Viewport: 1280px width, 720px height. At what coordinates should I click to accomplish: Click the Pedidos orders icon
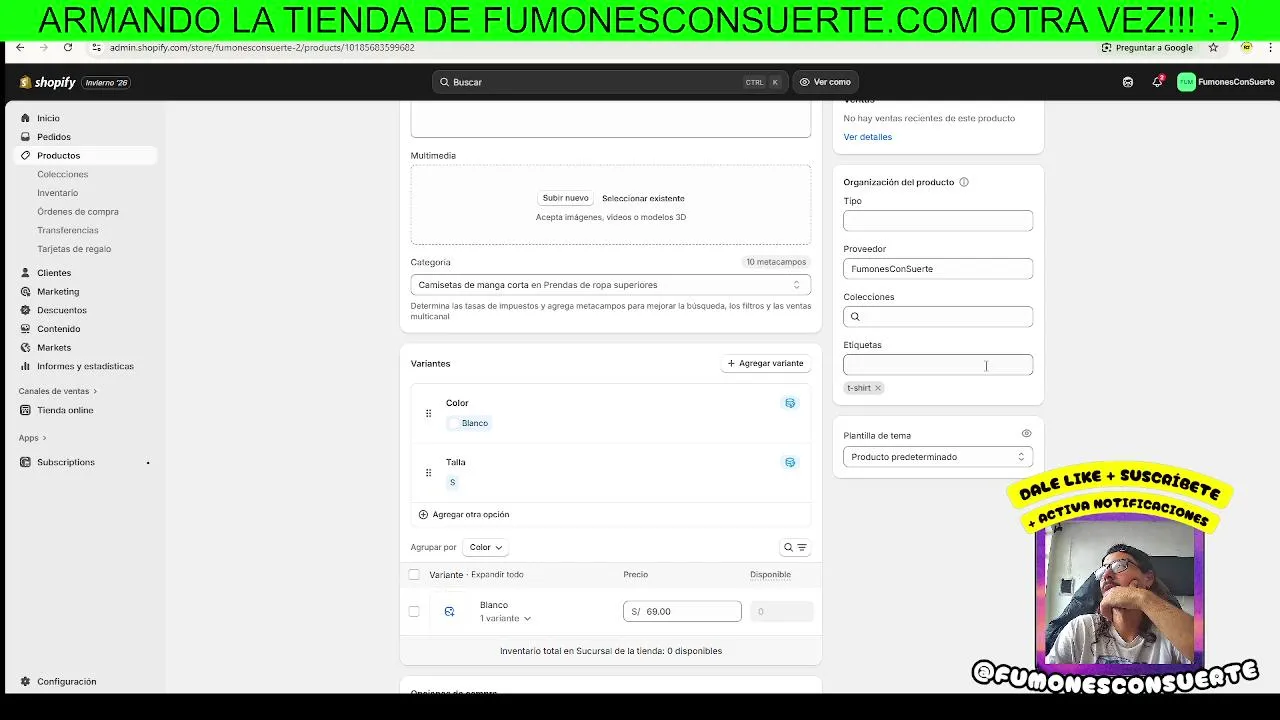tap(26, 137)
